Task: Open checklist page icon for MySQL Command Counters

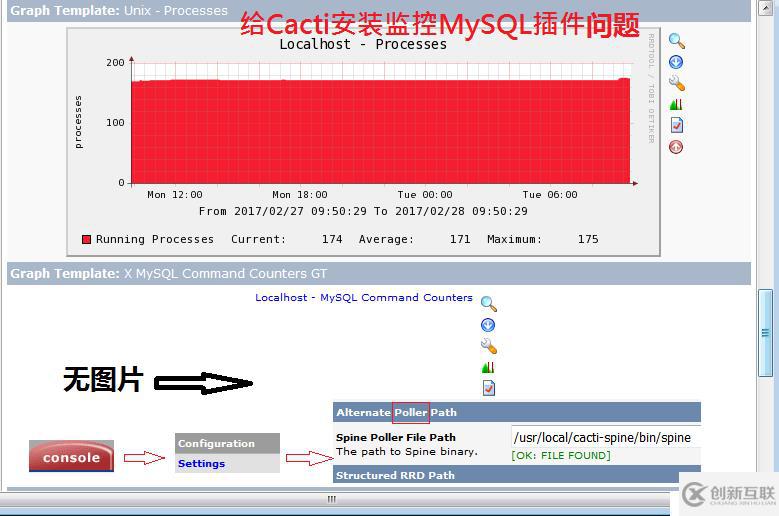Action: tap(489, 388)
